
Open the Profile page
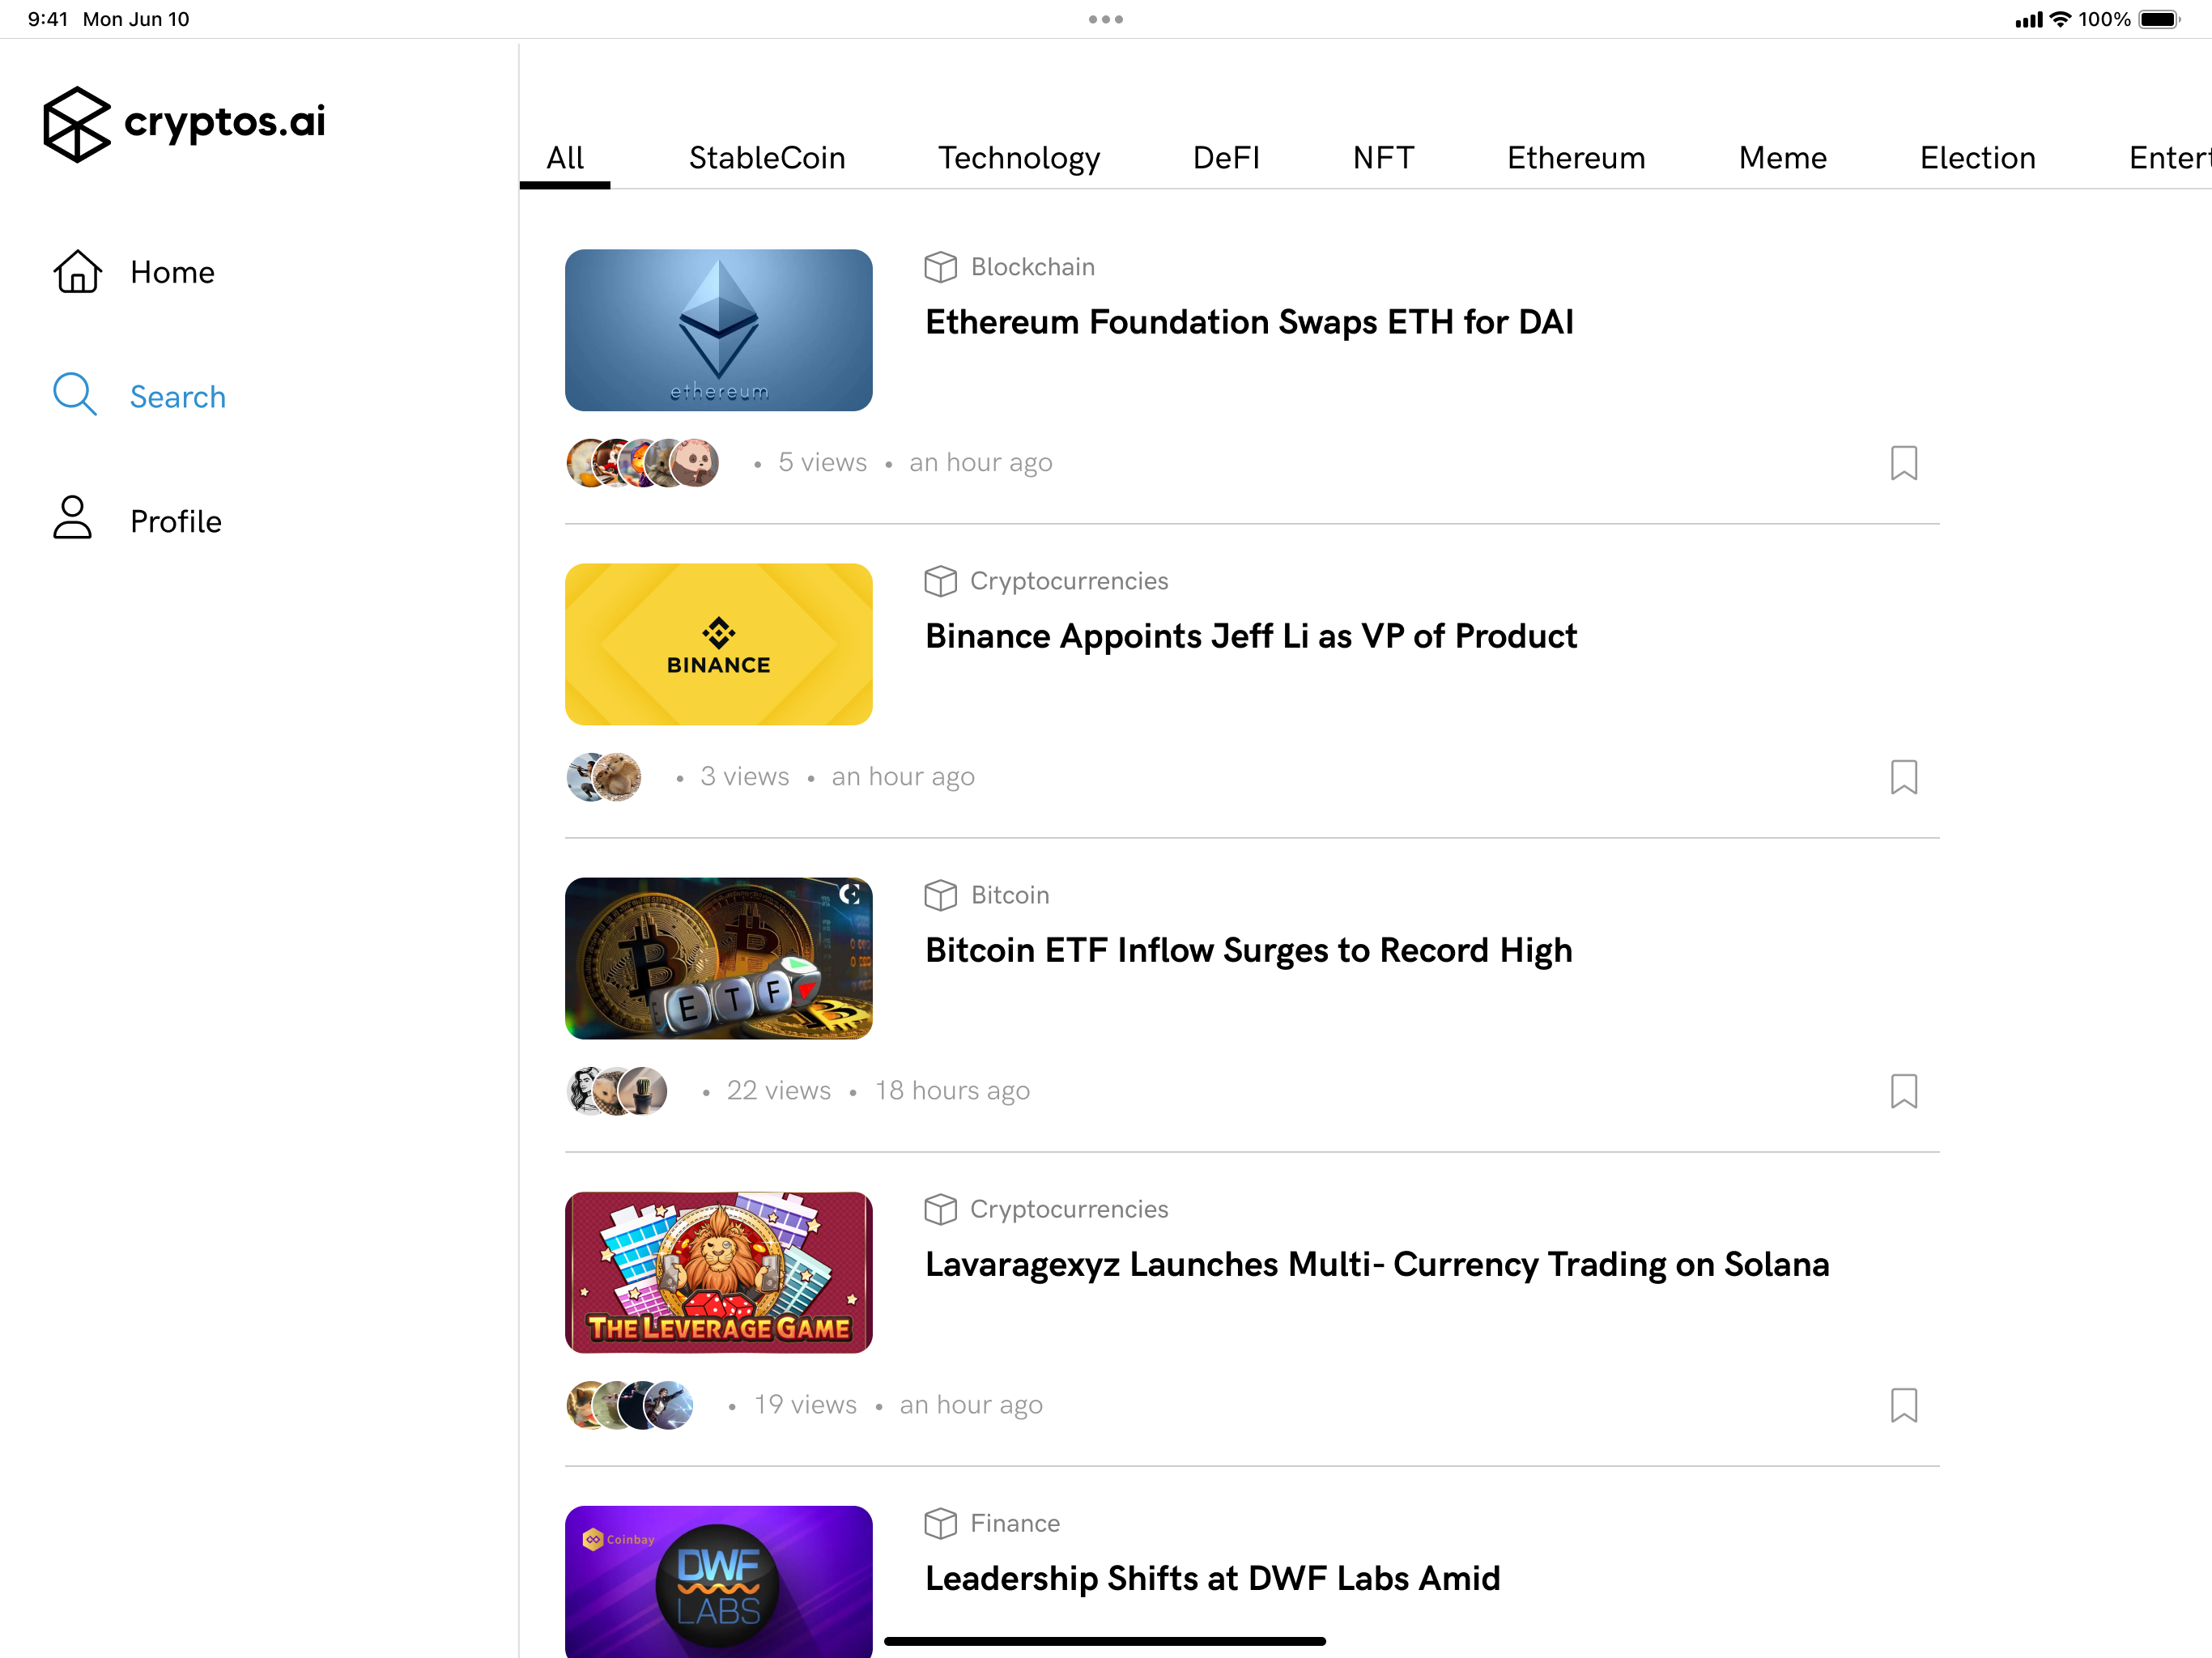point(137,520)
